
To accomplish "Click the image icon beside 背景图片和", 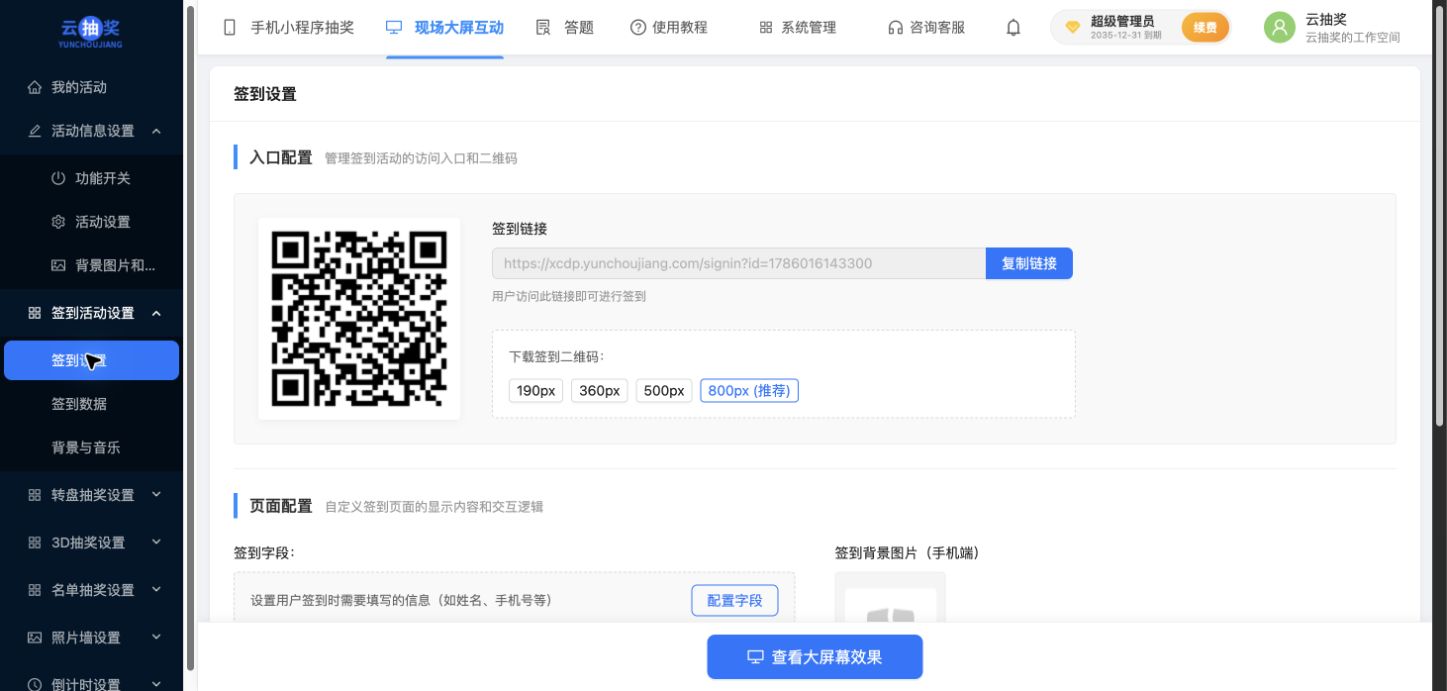I will click(x=58, y=266).
